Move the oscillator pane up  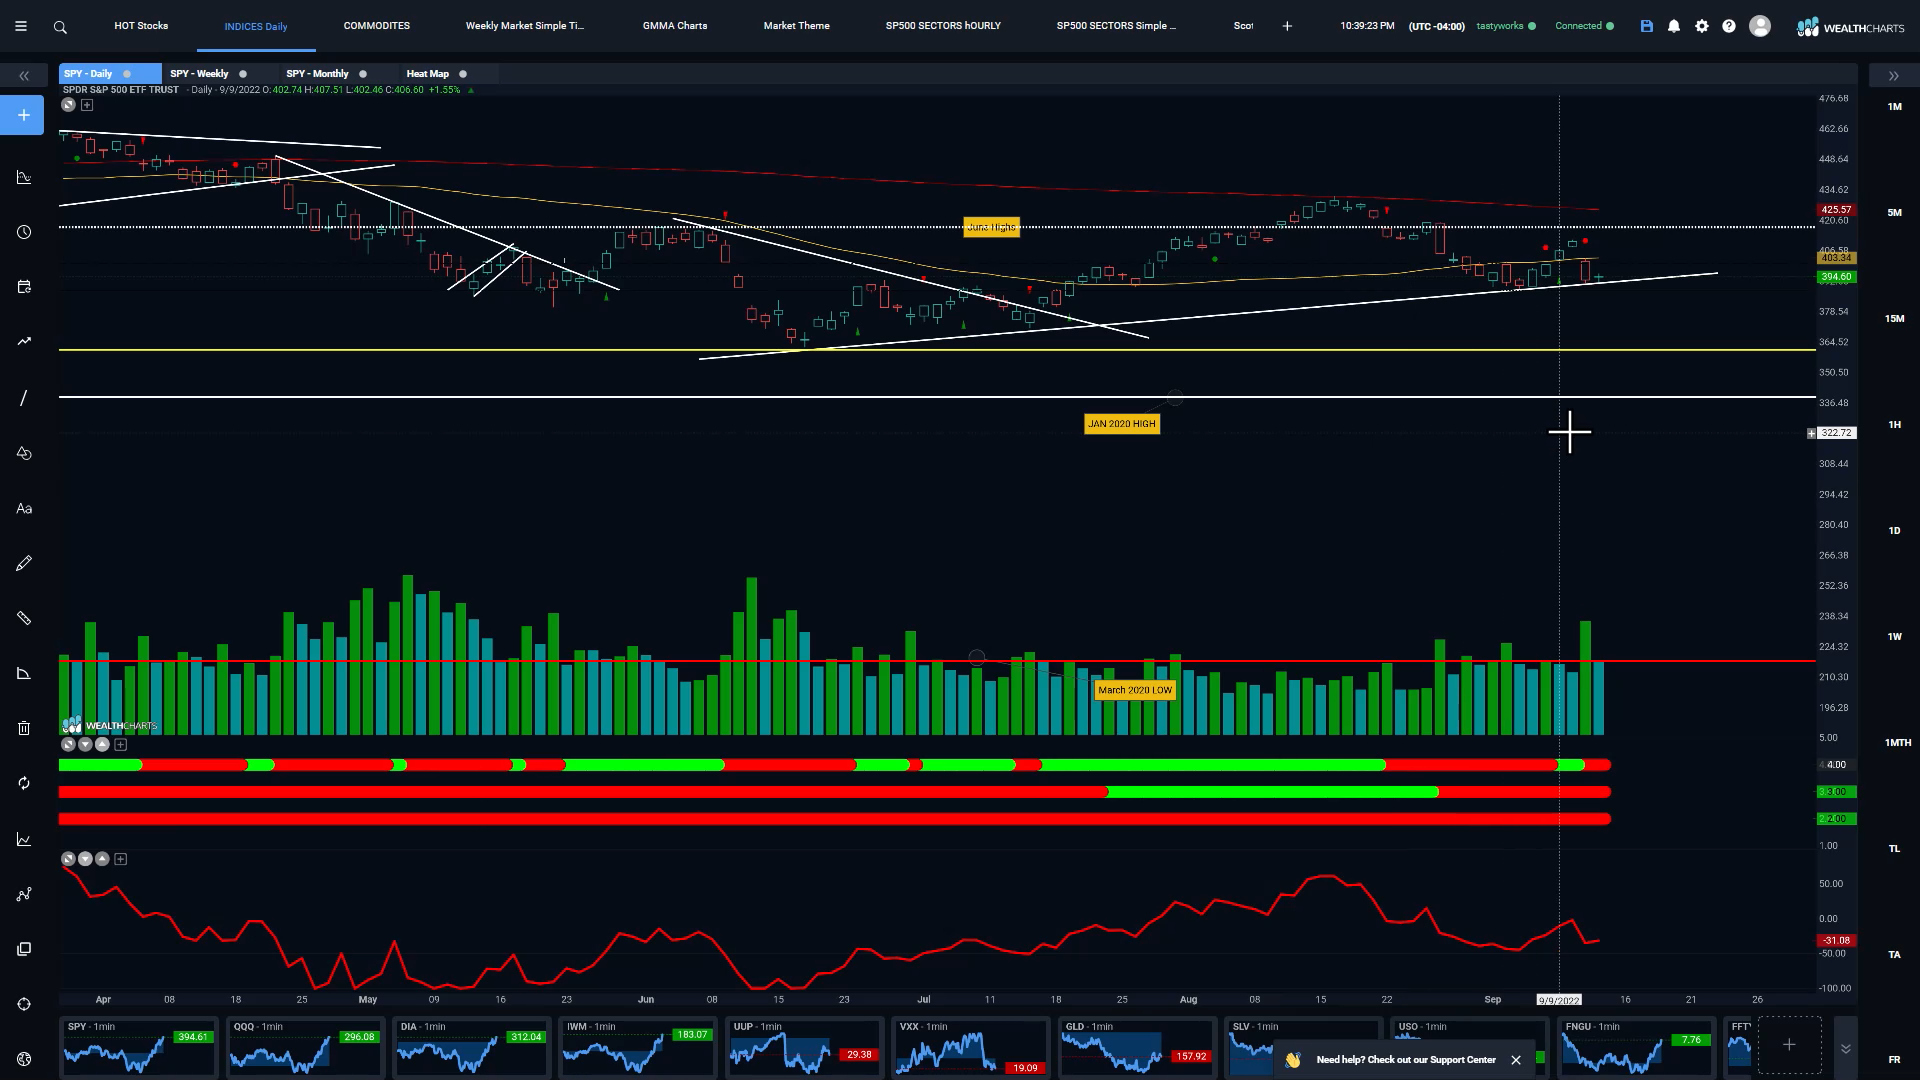(102, 859)
